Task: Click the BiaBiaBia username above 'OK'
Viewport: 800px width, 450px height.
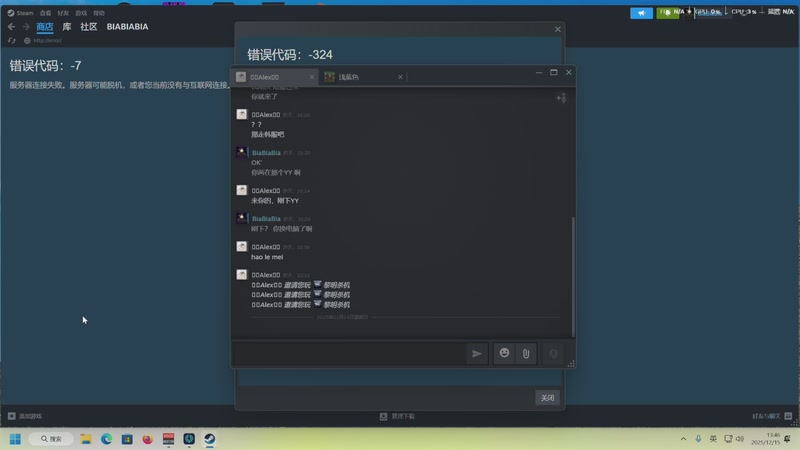Action: 266,153
